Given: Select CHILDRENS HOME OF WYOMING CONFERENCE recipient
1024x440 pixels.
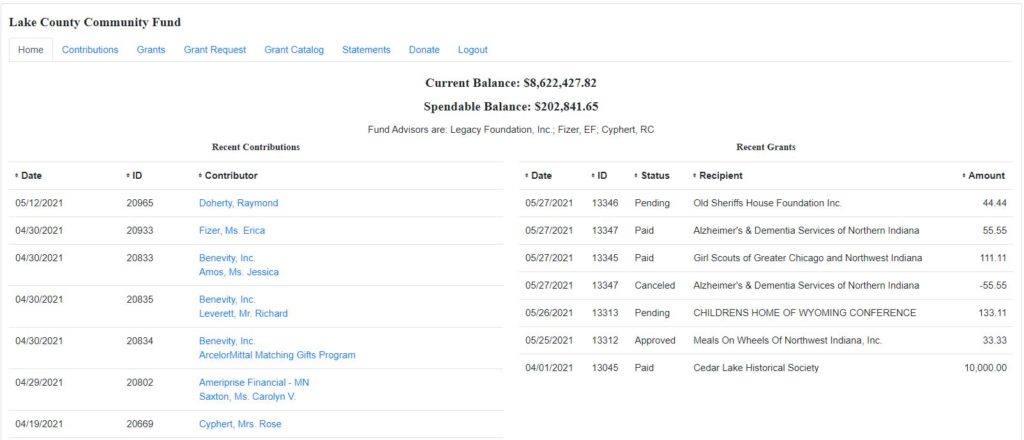Looking at the screenshot, I should (x=805, y=313).
